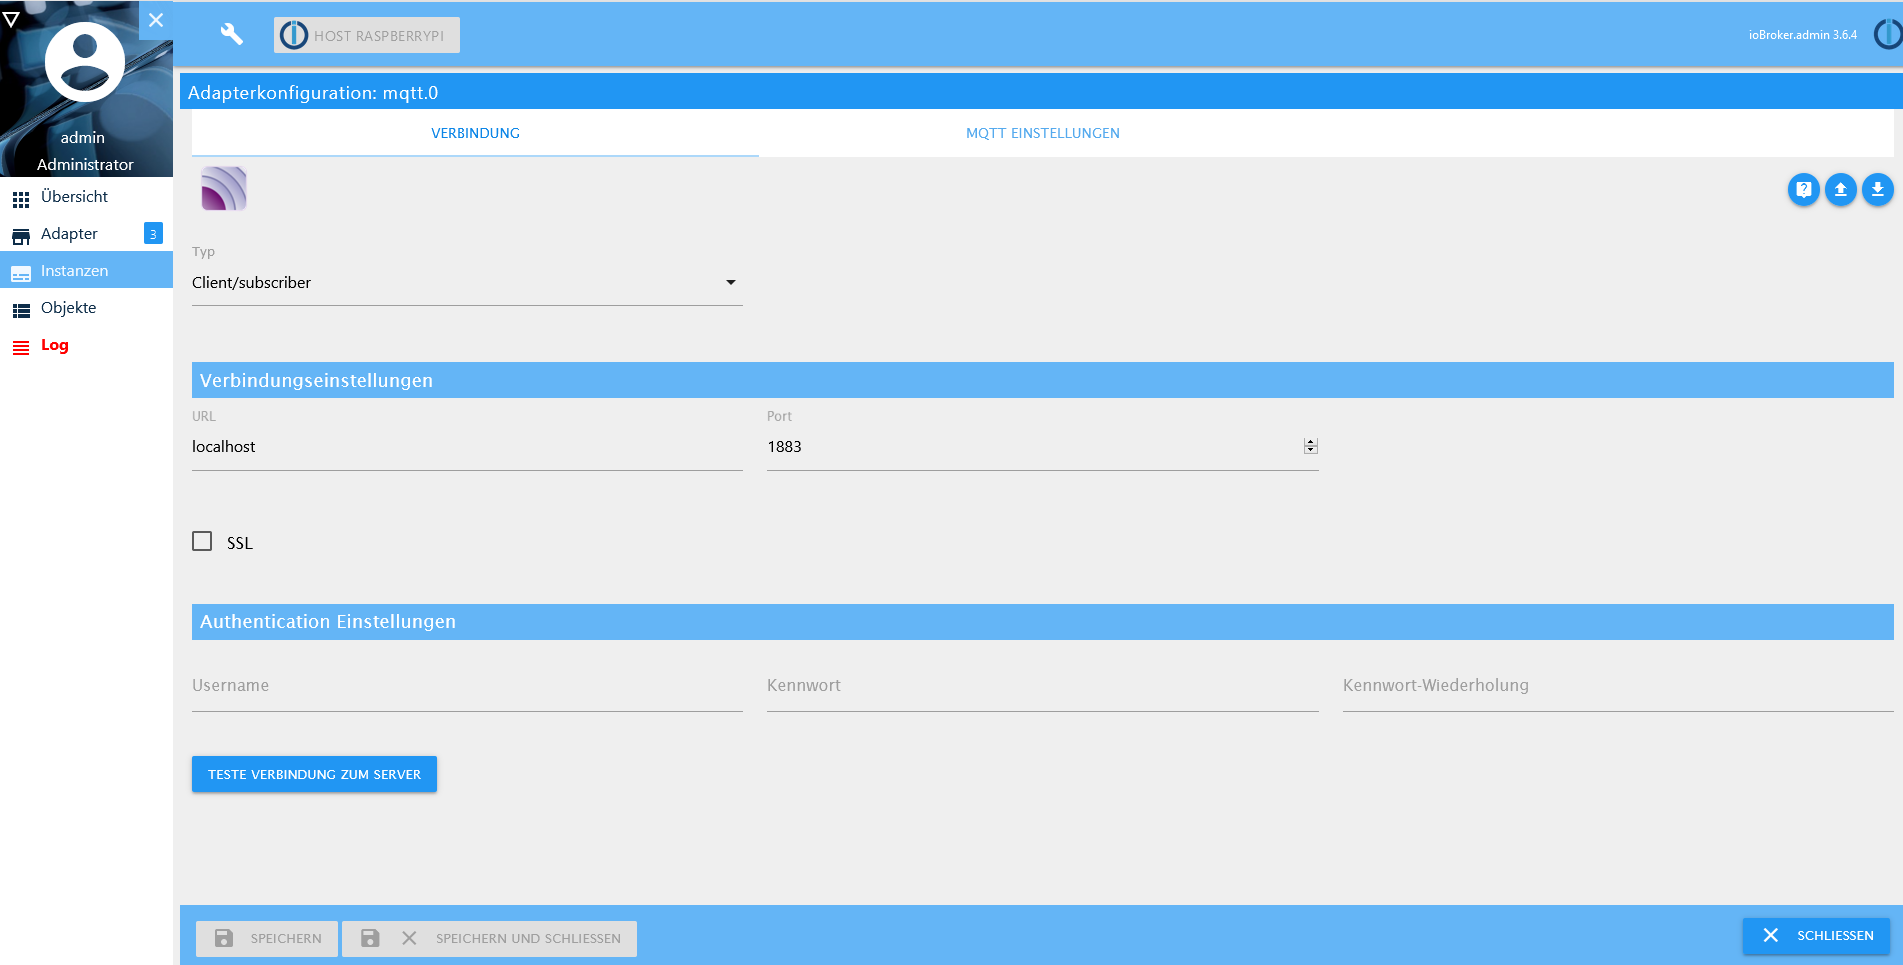Screen dimensions: 1903x965
Task: Open the Typ dropdown Client/subscriber
Action: coord(467,283)
